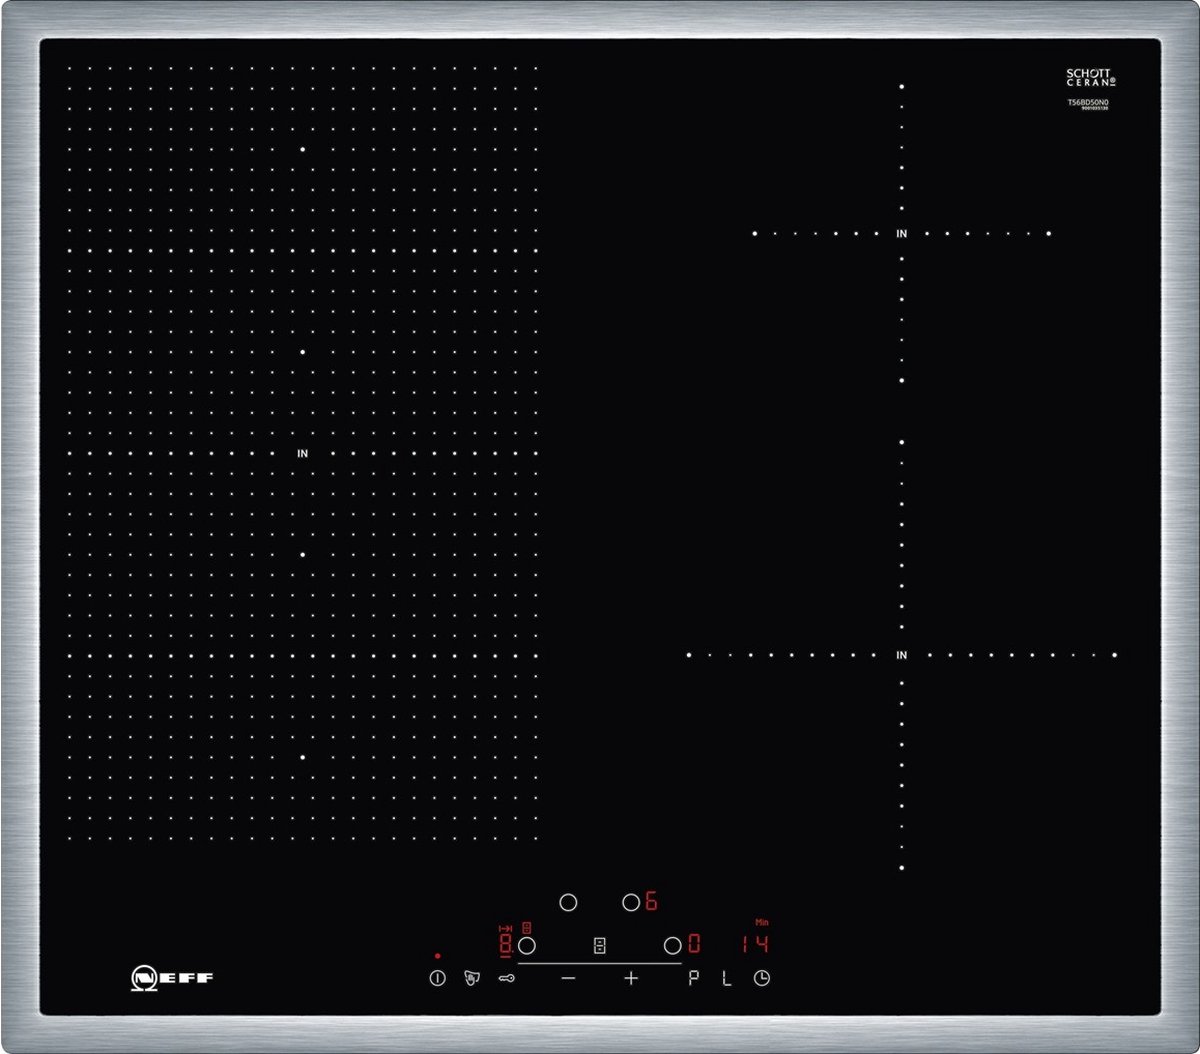This screenshot has height=1054, width=1200.
Task: Tap the red 6 heat level display
Action: (x=651, y=902)
